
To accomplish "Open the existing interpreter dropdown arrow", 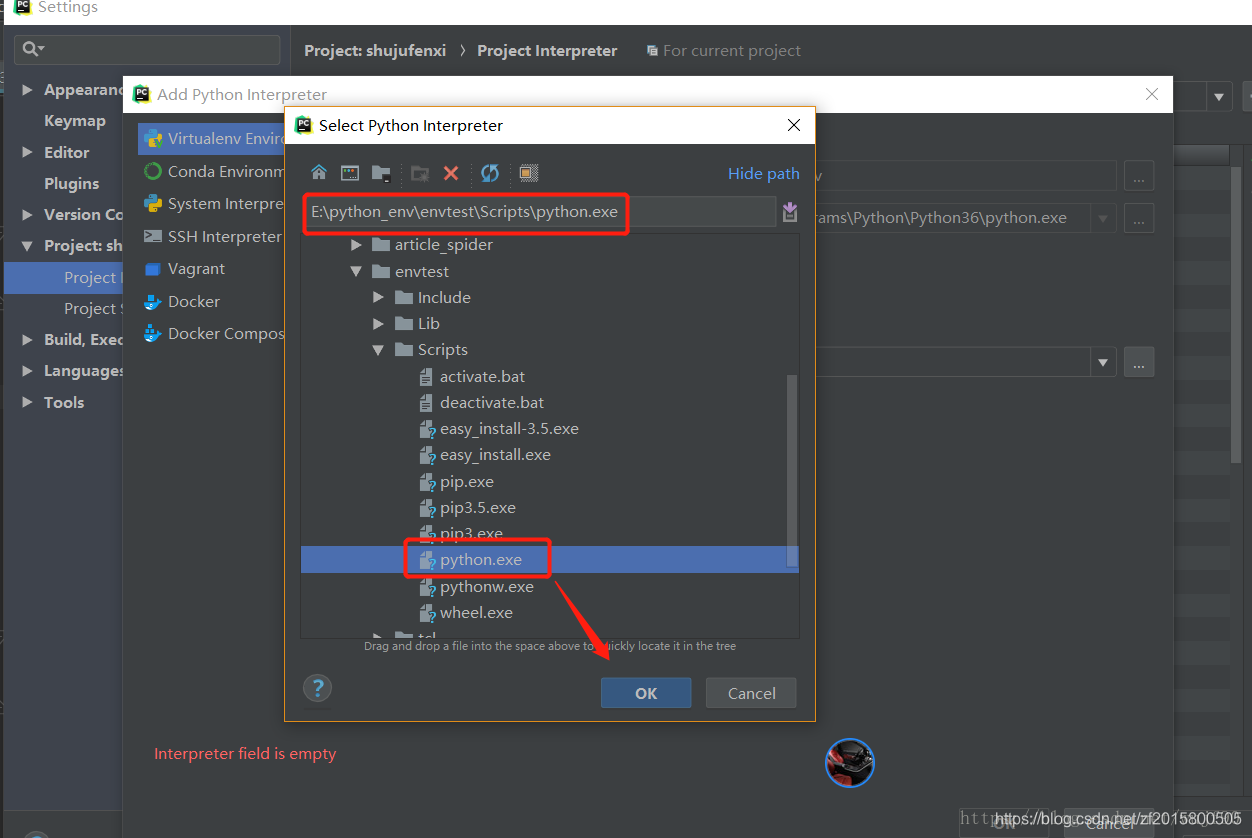I will (x=1104, y=362).
